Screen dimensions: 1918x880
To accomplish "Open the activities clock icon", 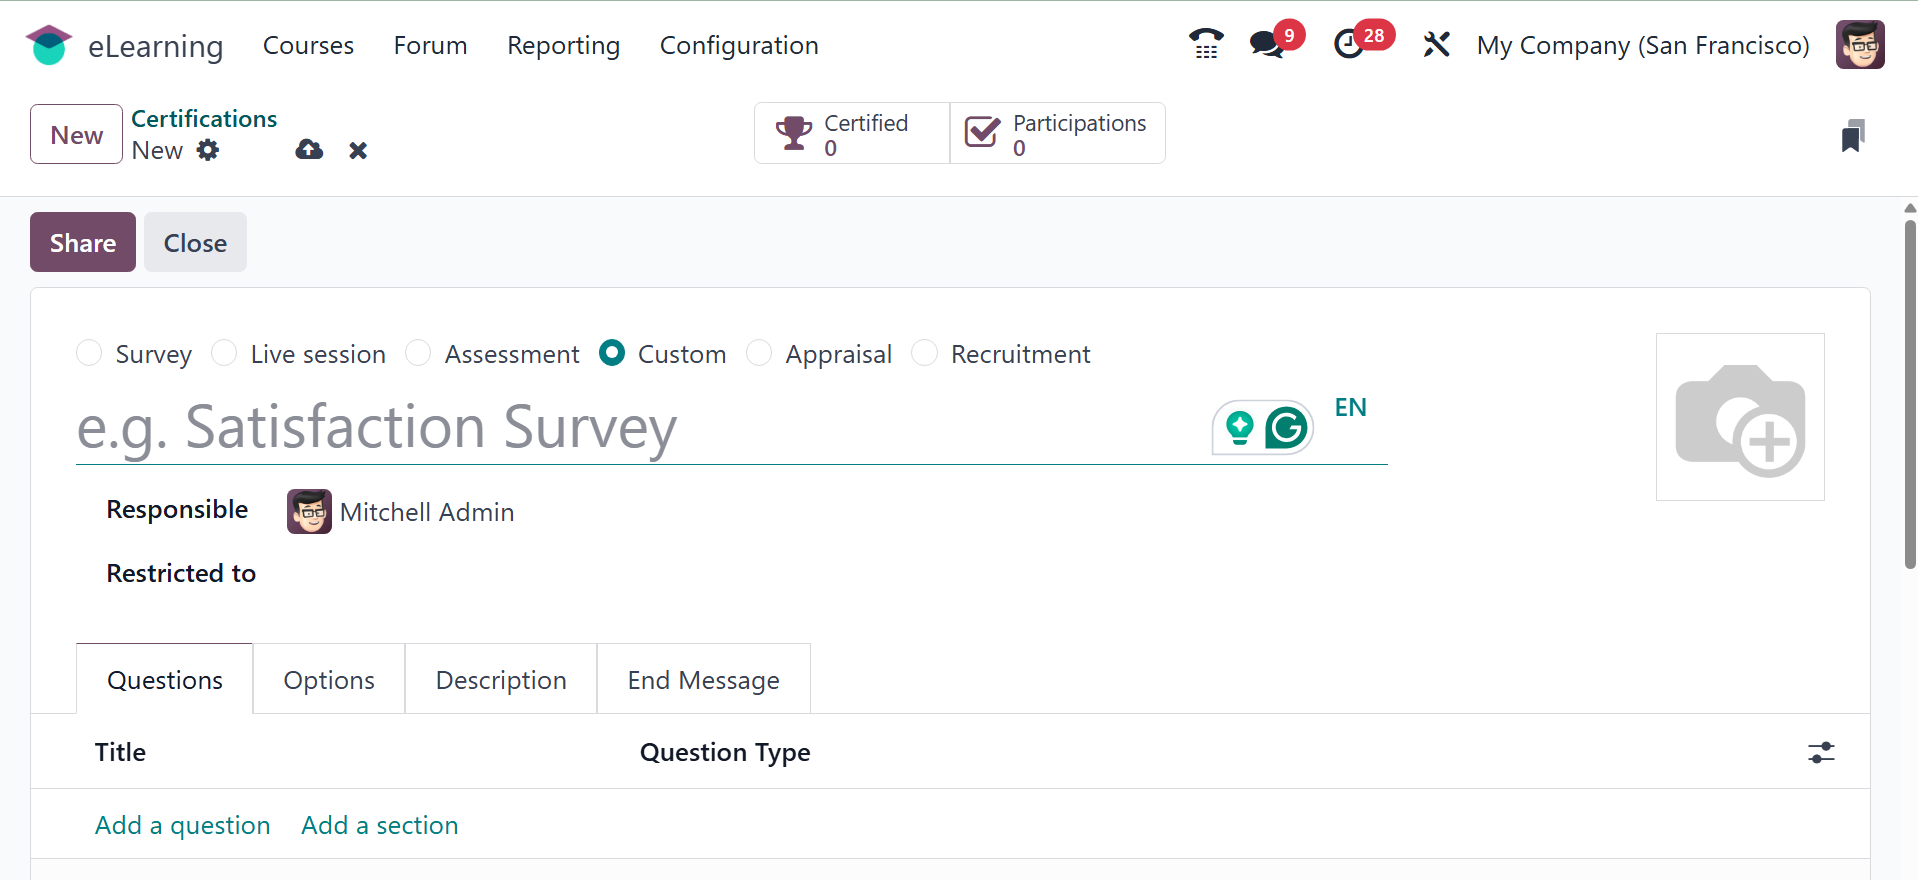I will coord(1349,45).
